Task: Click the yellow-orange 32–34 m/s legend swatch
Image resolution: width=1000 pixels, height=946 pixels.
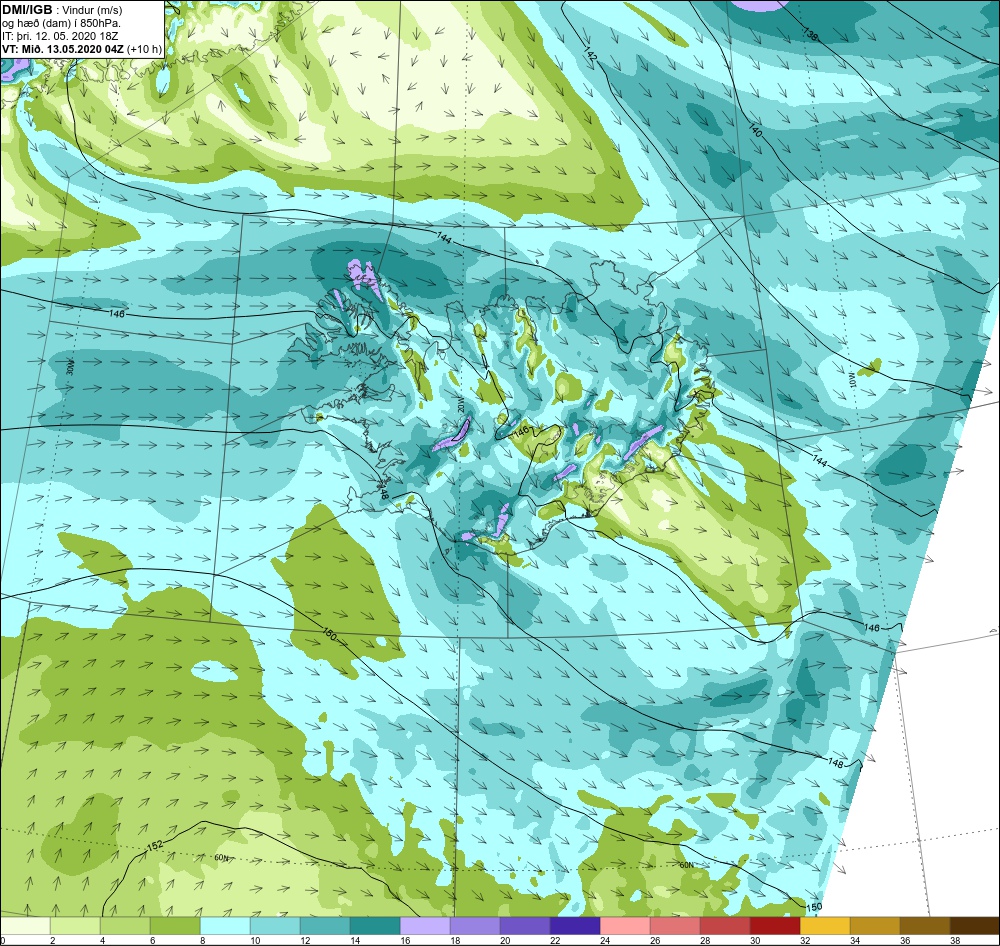Action: click(x=825, y=926)
